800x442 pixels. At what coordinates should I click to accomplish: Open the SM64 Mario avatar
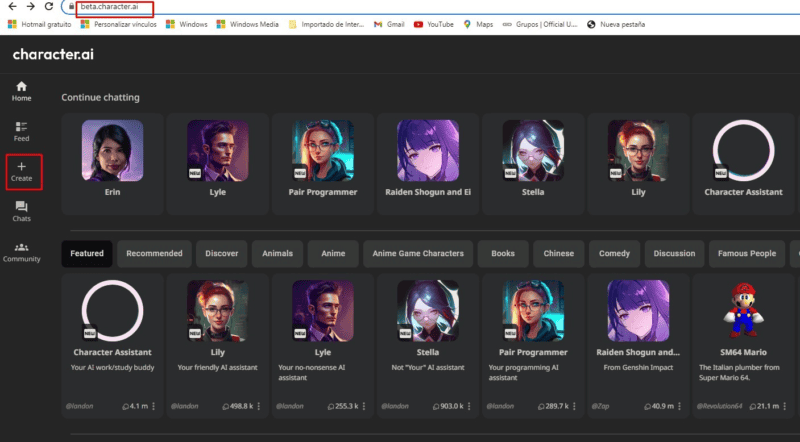click(x=743, y=310)
